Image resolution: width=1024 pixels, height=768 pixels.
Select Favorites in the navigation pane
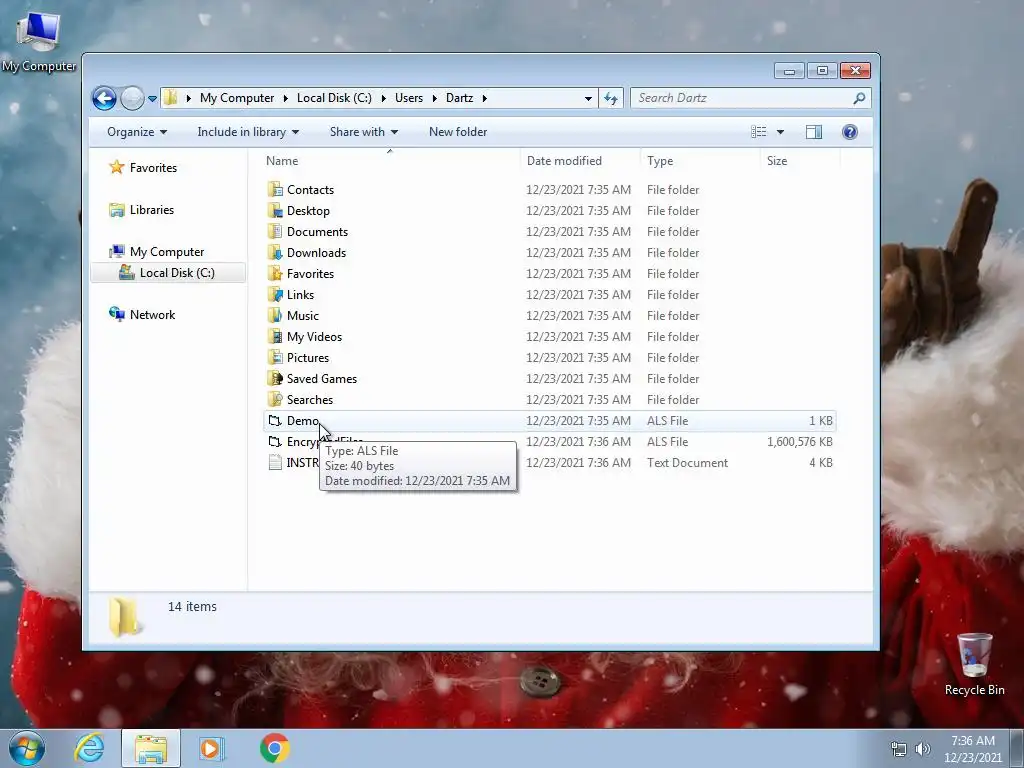153,168
